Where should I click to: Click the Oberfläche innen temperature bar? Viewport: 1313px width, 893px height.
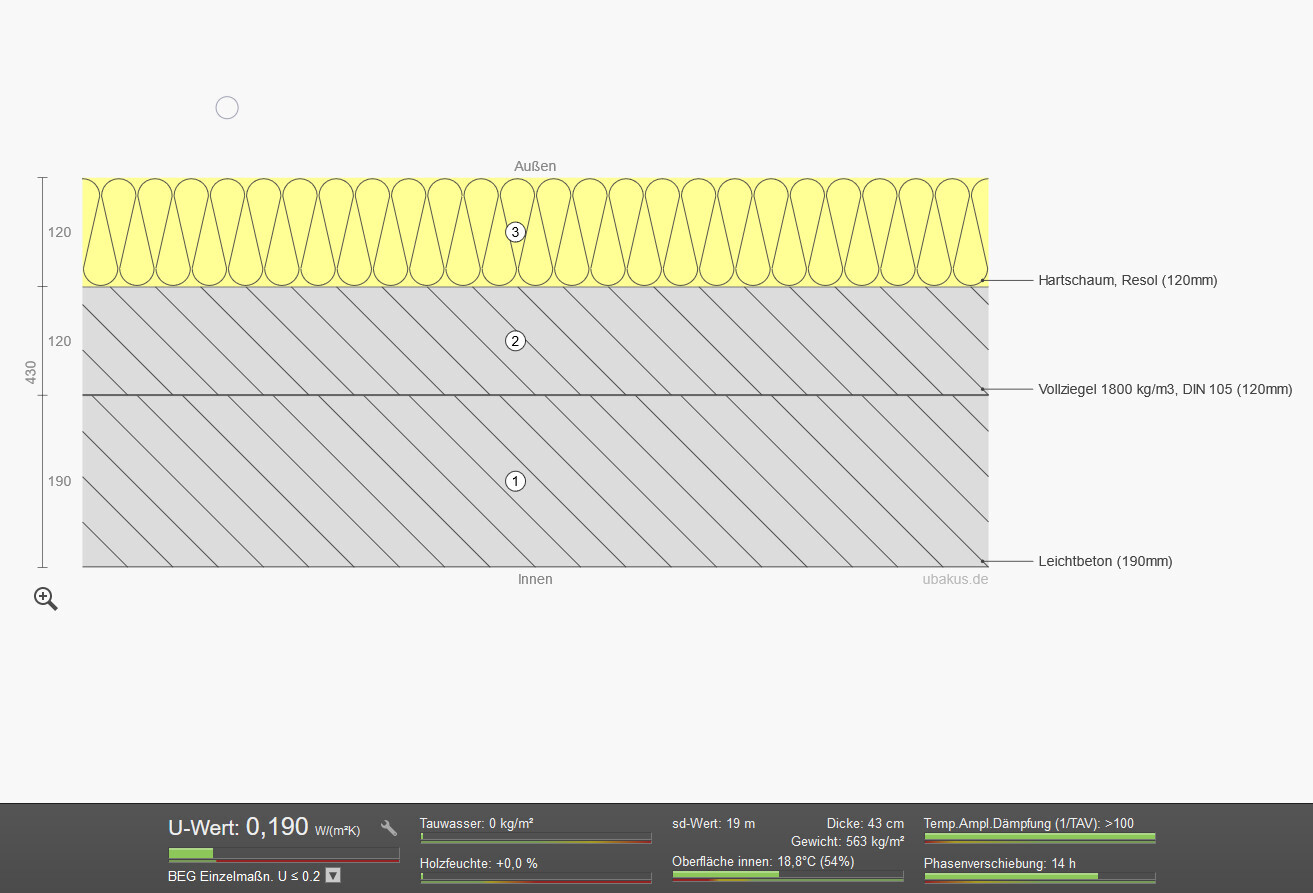click(x=787, y=875)
